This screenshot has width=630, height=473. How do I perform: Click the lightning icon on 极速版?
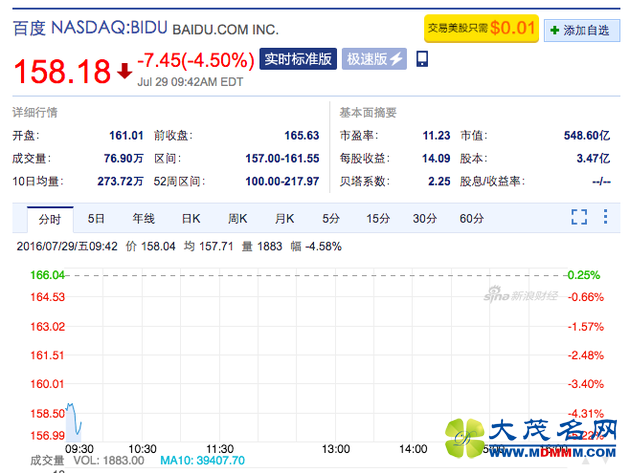coord(396,59)
